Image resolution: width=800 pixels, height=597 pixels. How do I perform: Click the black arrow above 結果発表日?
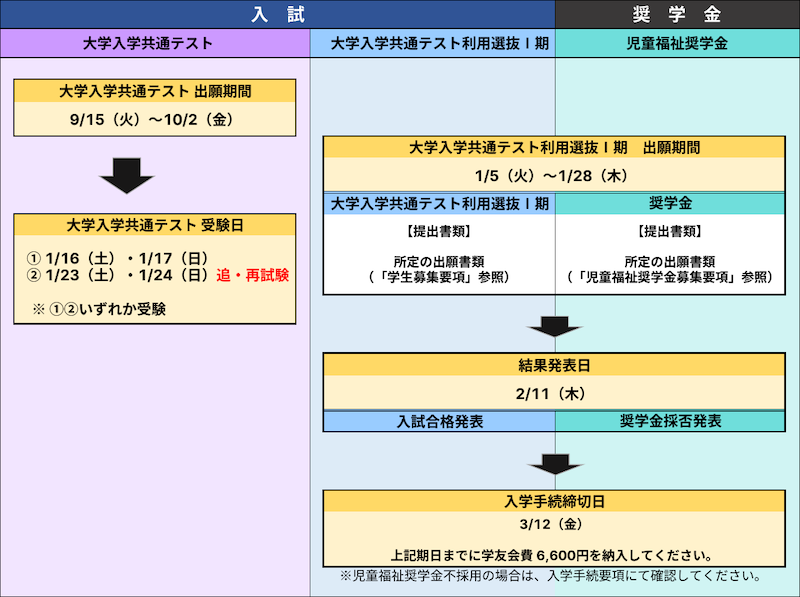click(x=555, y=327)
